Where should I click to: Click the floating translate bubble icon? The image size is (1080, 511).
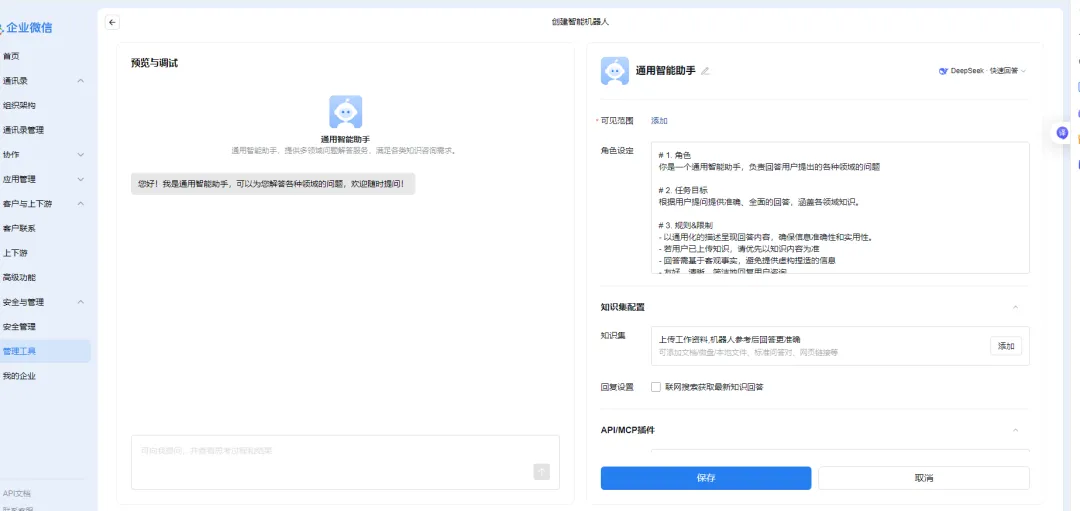(1062, 133)
